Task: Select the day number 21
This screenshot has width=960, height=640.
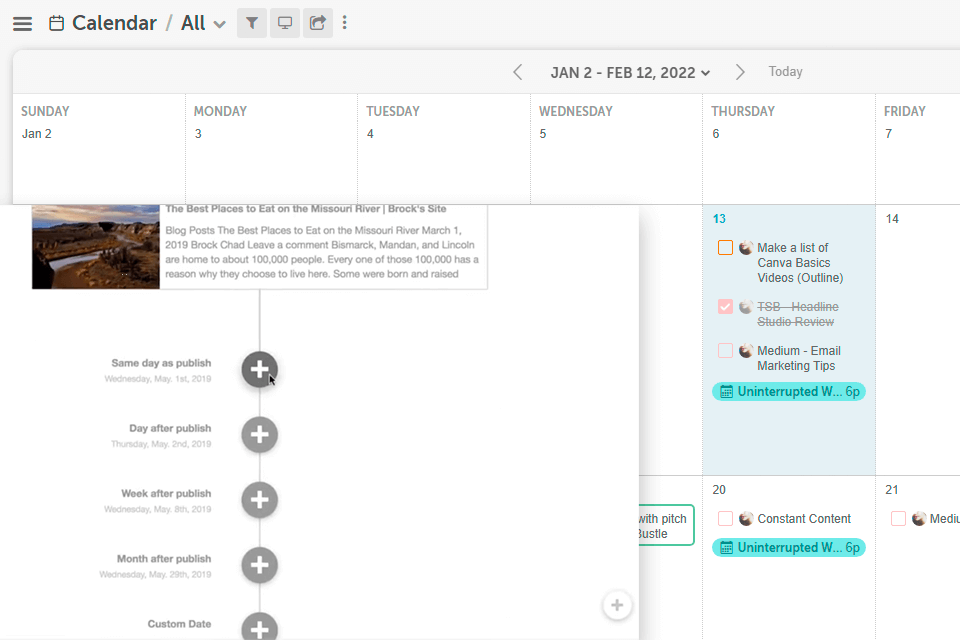Action: click(x=891, y=490)
